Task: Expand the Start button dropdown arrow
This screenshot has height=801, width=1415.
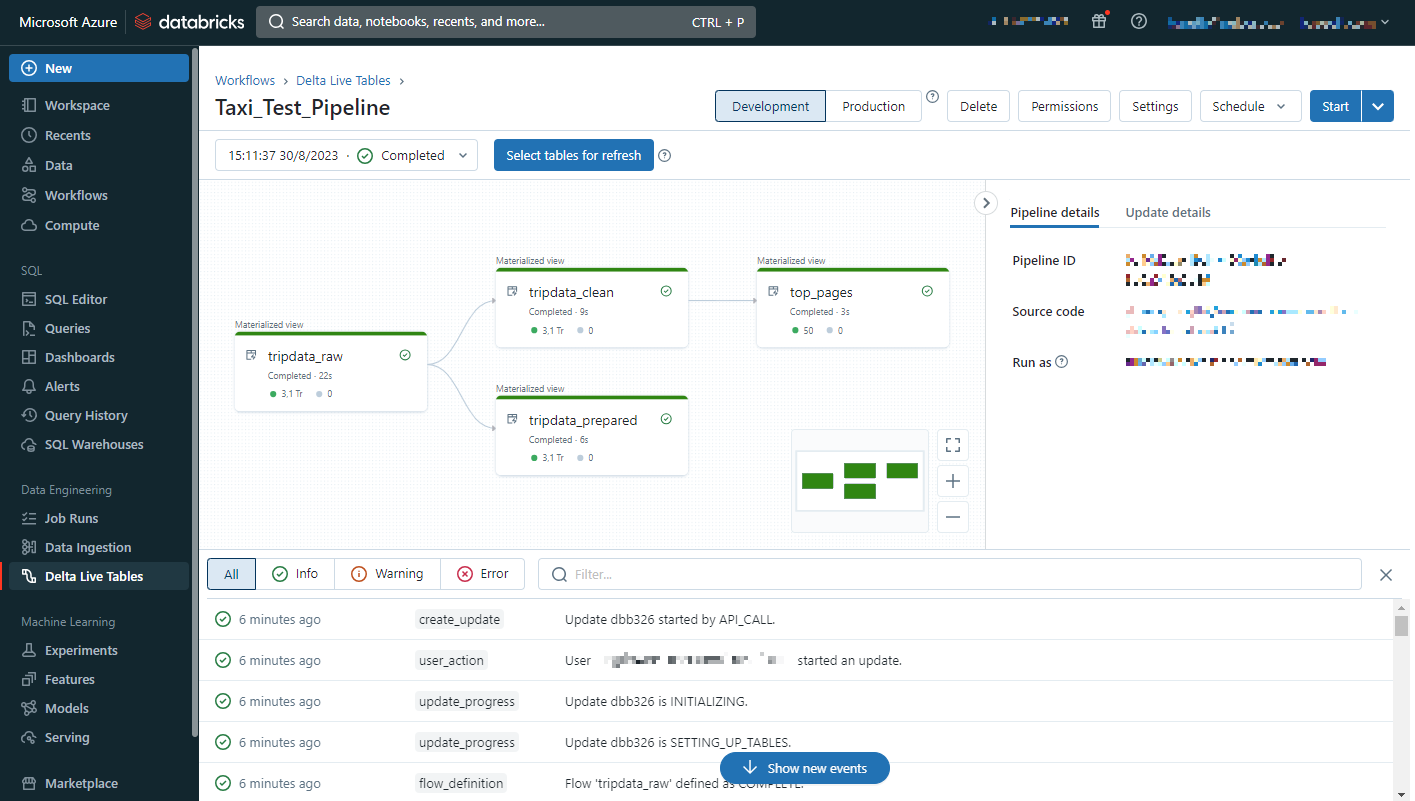Action: click(x=1378, y=106)
